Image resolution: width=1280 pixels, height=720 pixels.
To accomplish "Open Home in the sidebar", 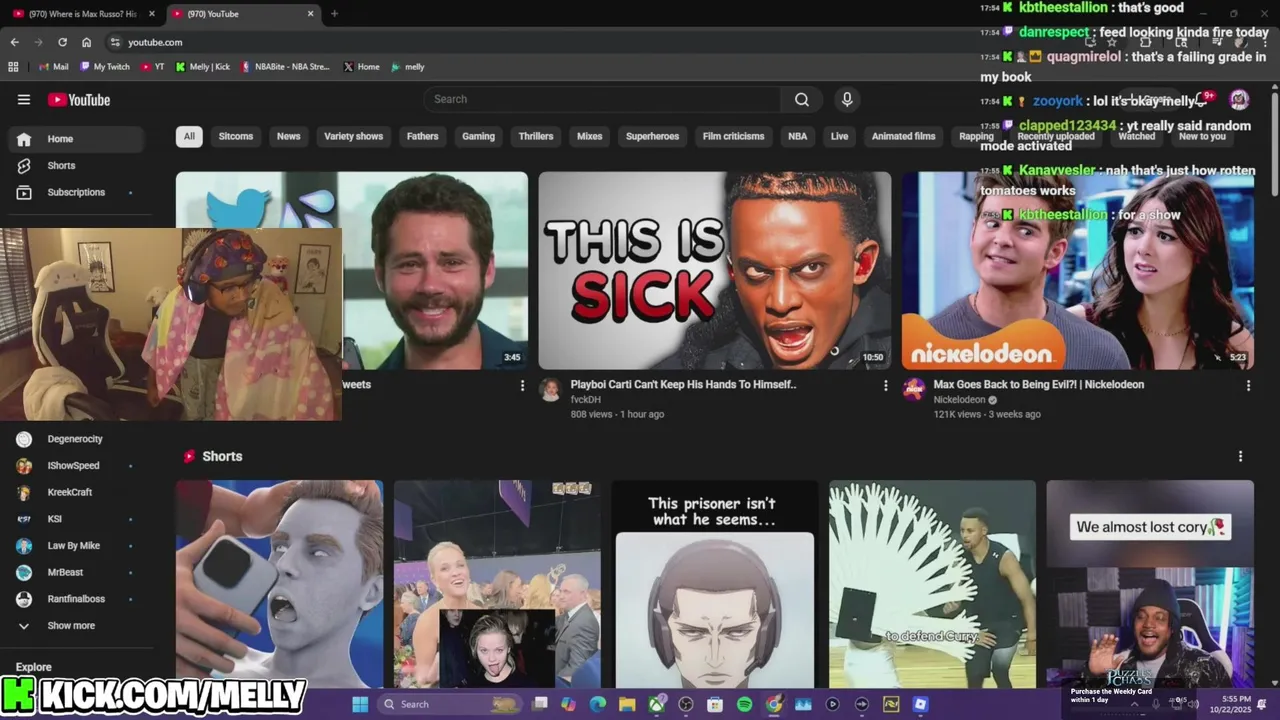I will pos(78,139).
